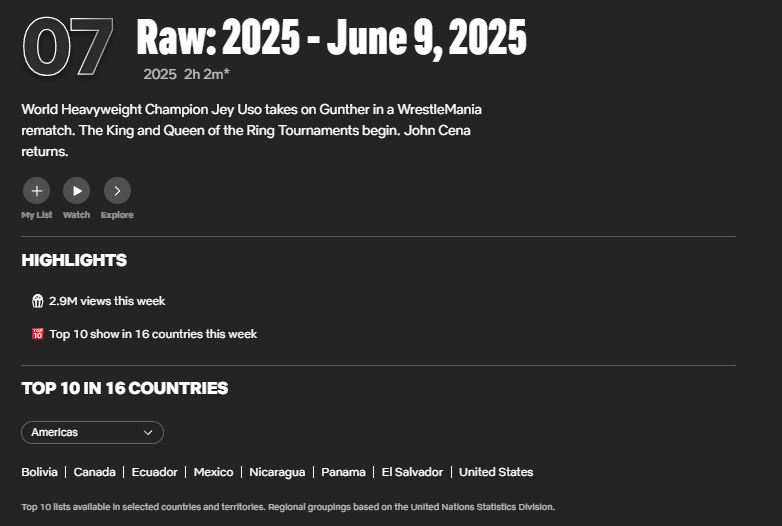Select Nicaragua country link
Viewport: 782px width, 526px height.
click(277, 472)
